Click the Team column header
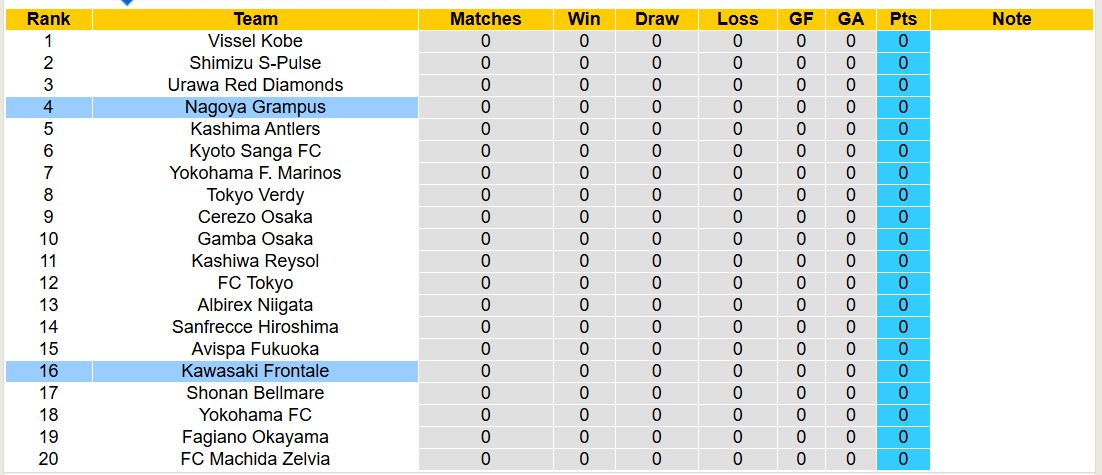Viewport: 1102px width, 475px height. [x=255, y=19]
